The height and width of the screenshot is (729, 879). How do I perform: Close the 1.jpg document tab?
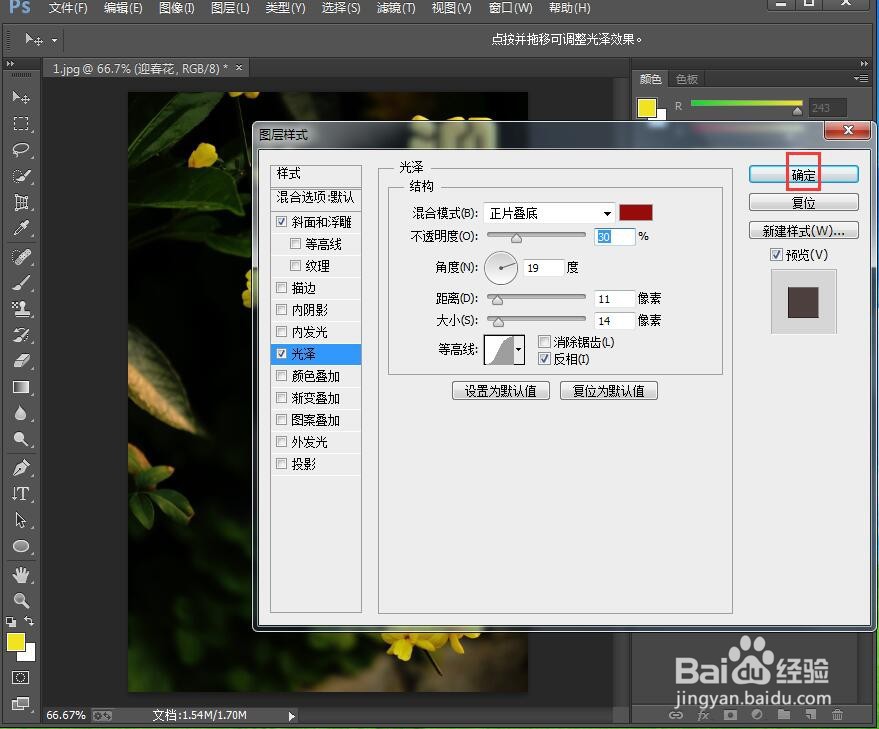click(239, 68)
